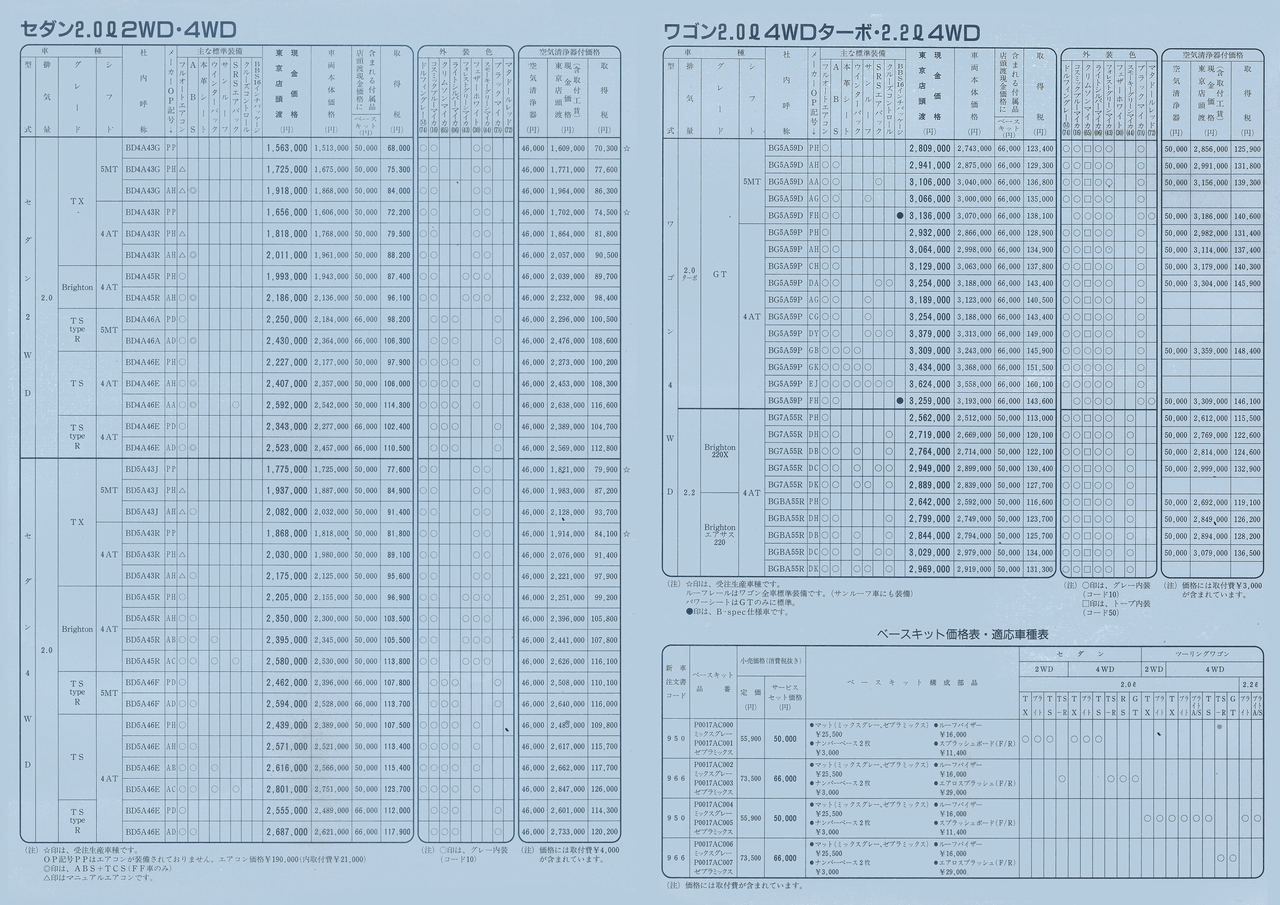Click the wagon price 3,434,000
The height and width of the screenshot is (905, 1280).
pyautogui.click(x=929, y=368)
